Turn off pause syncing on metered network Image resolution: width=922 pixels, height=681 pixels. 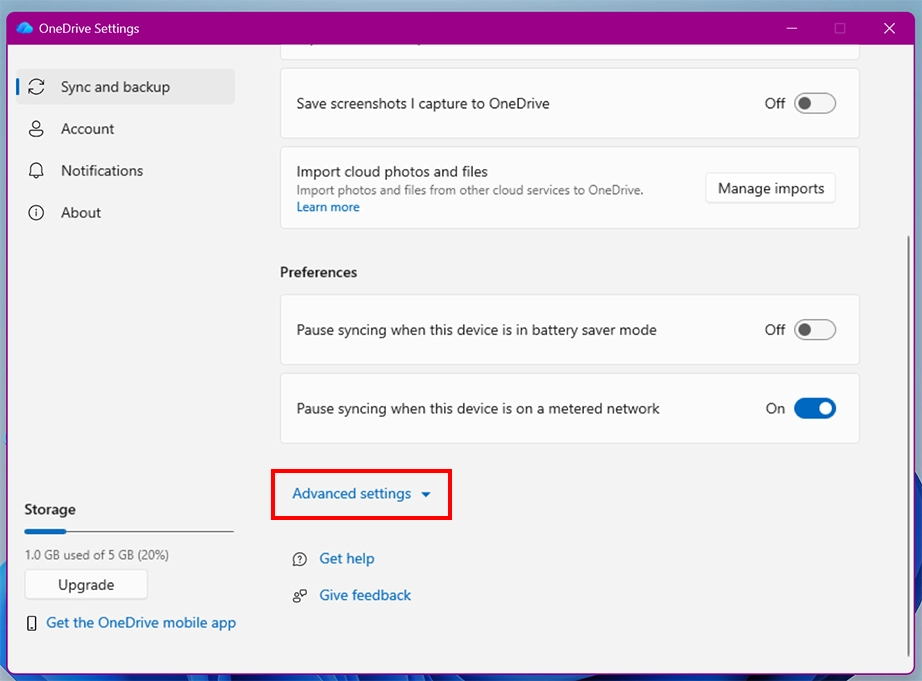pos(814,408)
